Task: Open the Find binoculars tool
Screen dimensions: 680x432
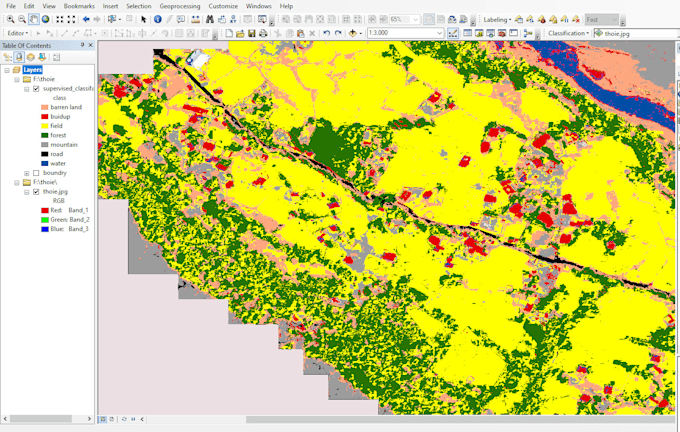Action: (x=209, y=19)
